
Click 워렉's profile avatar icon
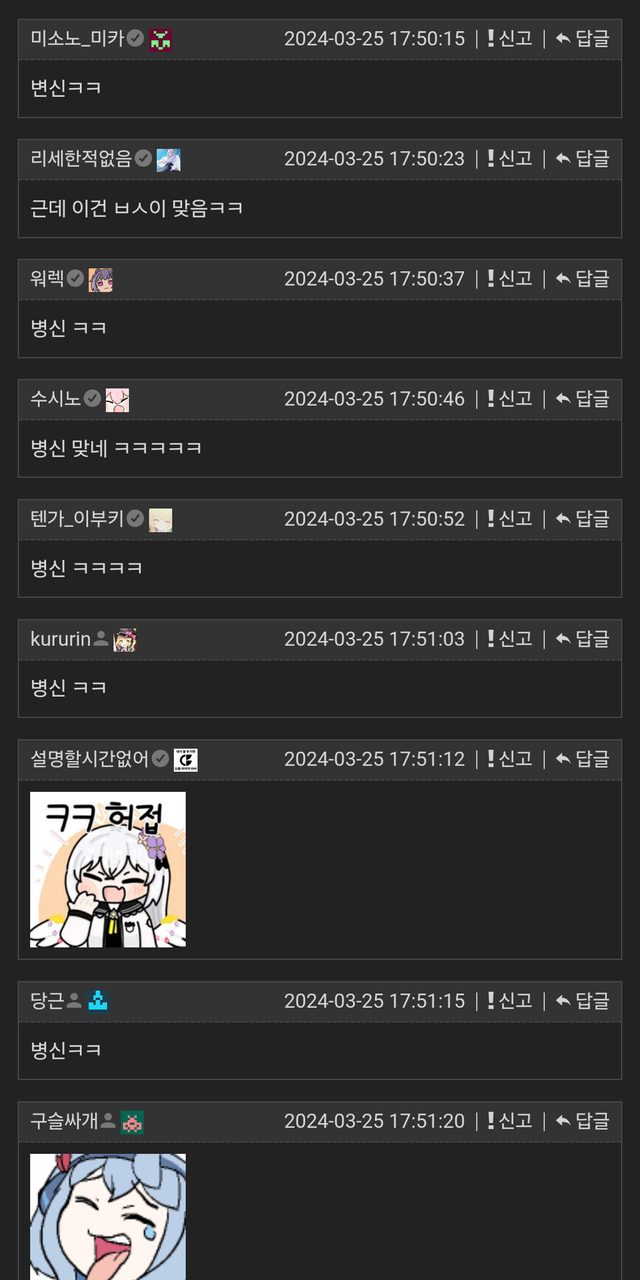(x=100, y=280)
